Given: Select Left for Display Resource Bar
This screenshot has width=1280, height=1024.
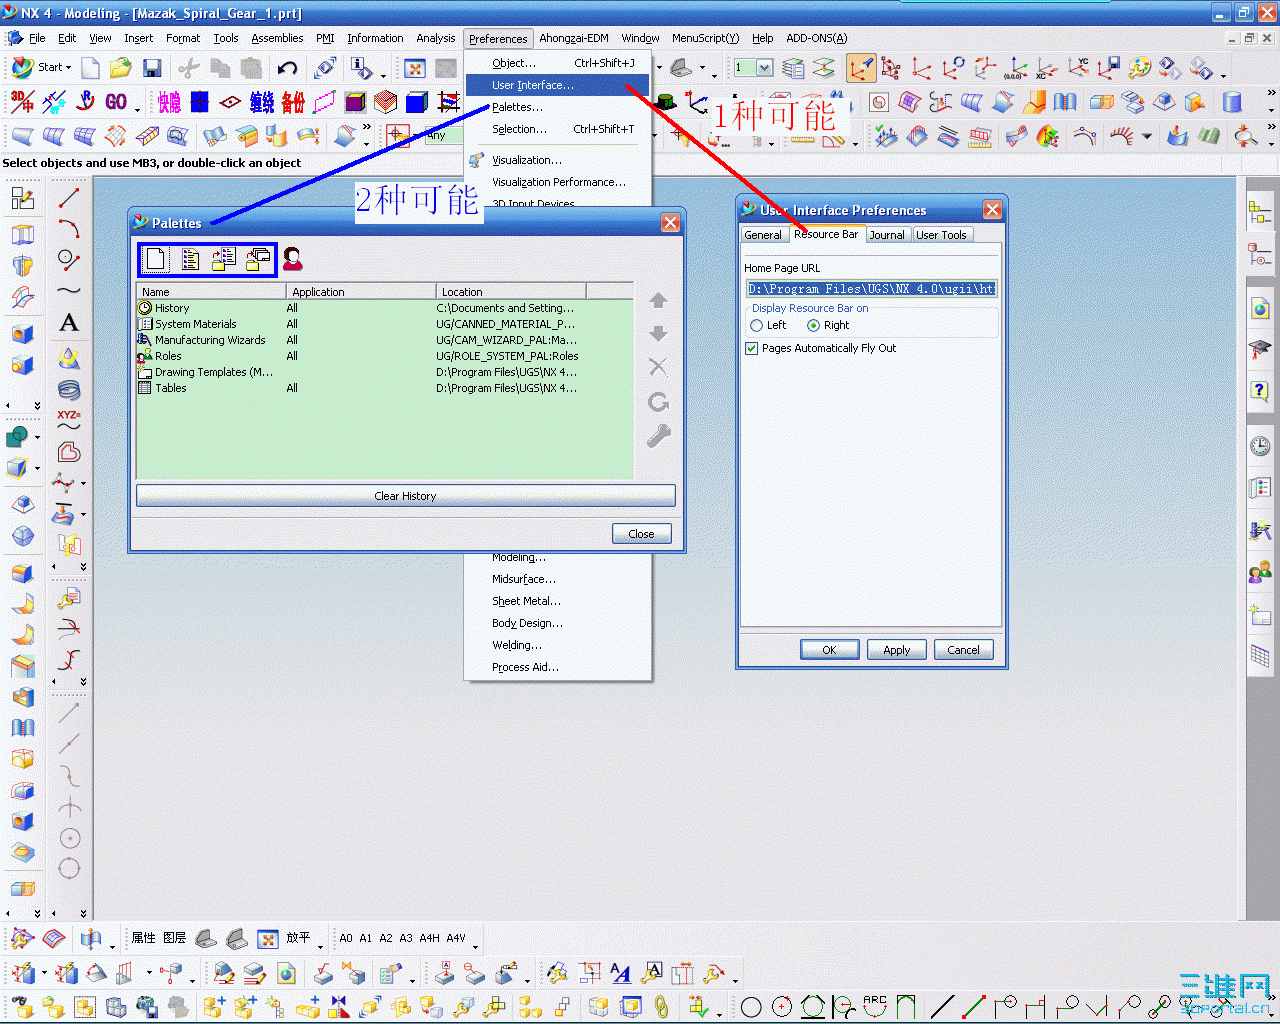Looking at the screenshot, I should tap(757, 326).
